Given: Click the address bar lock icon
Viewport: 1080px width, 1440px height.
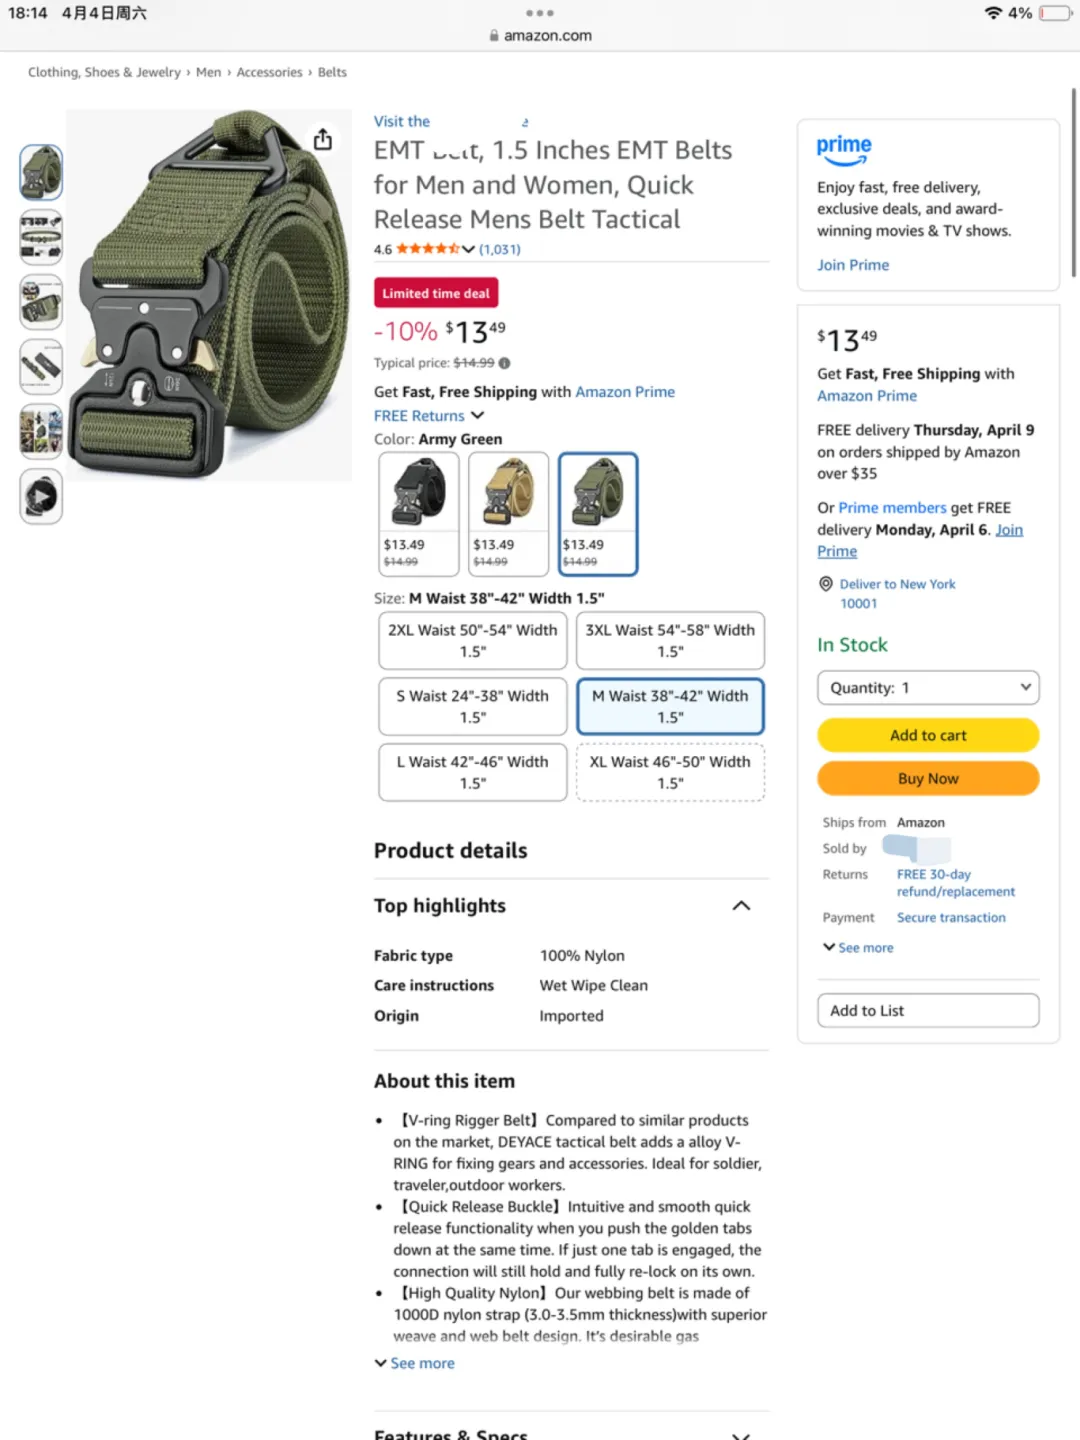Looking at the screenshot, I should pyautogui.click(x=494, y=35).
